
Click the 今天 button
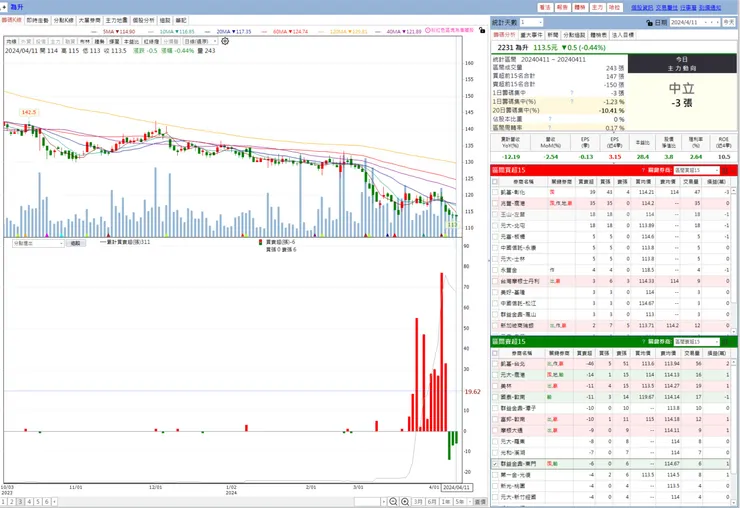[729, 22]
